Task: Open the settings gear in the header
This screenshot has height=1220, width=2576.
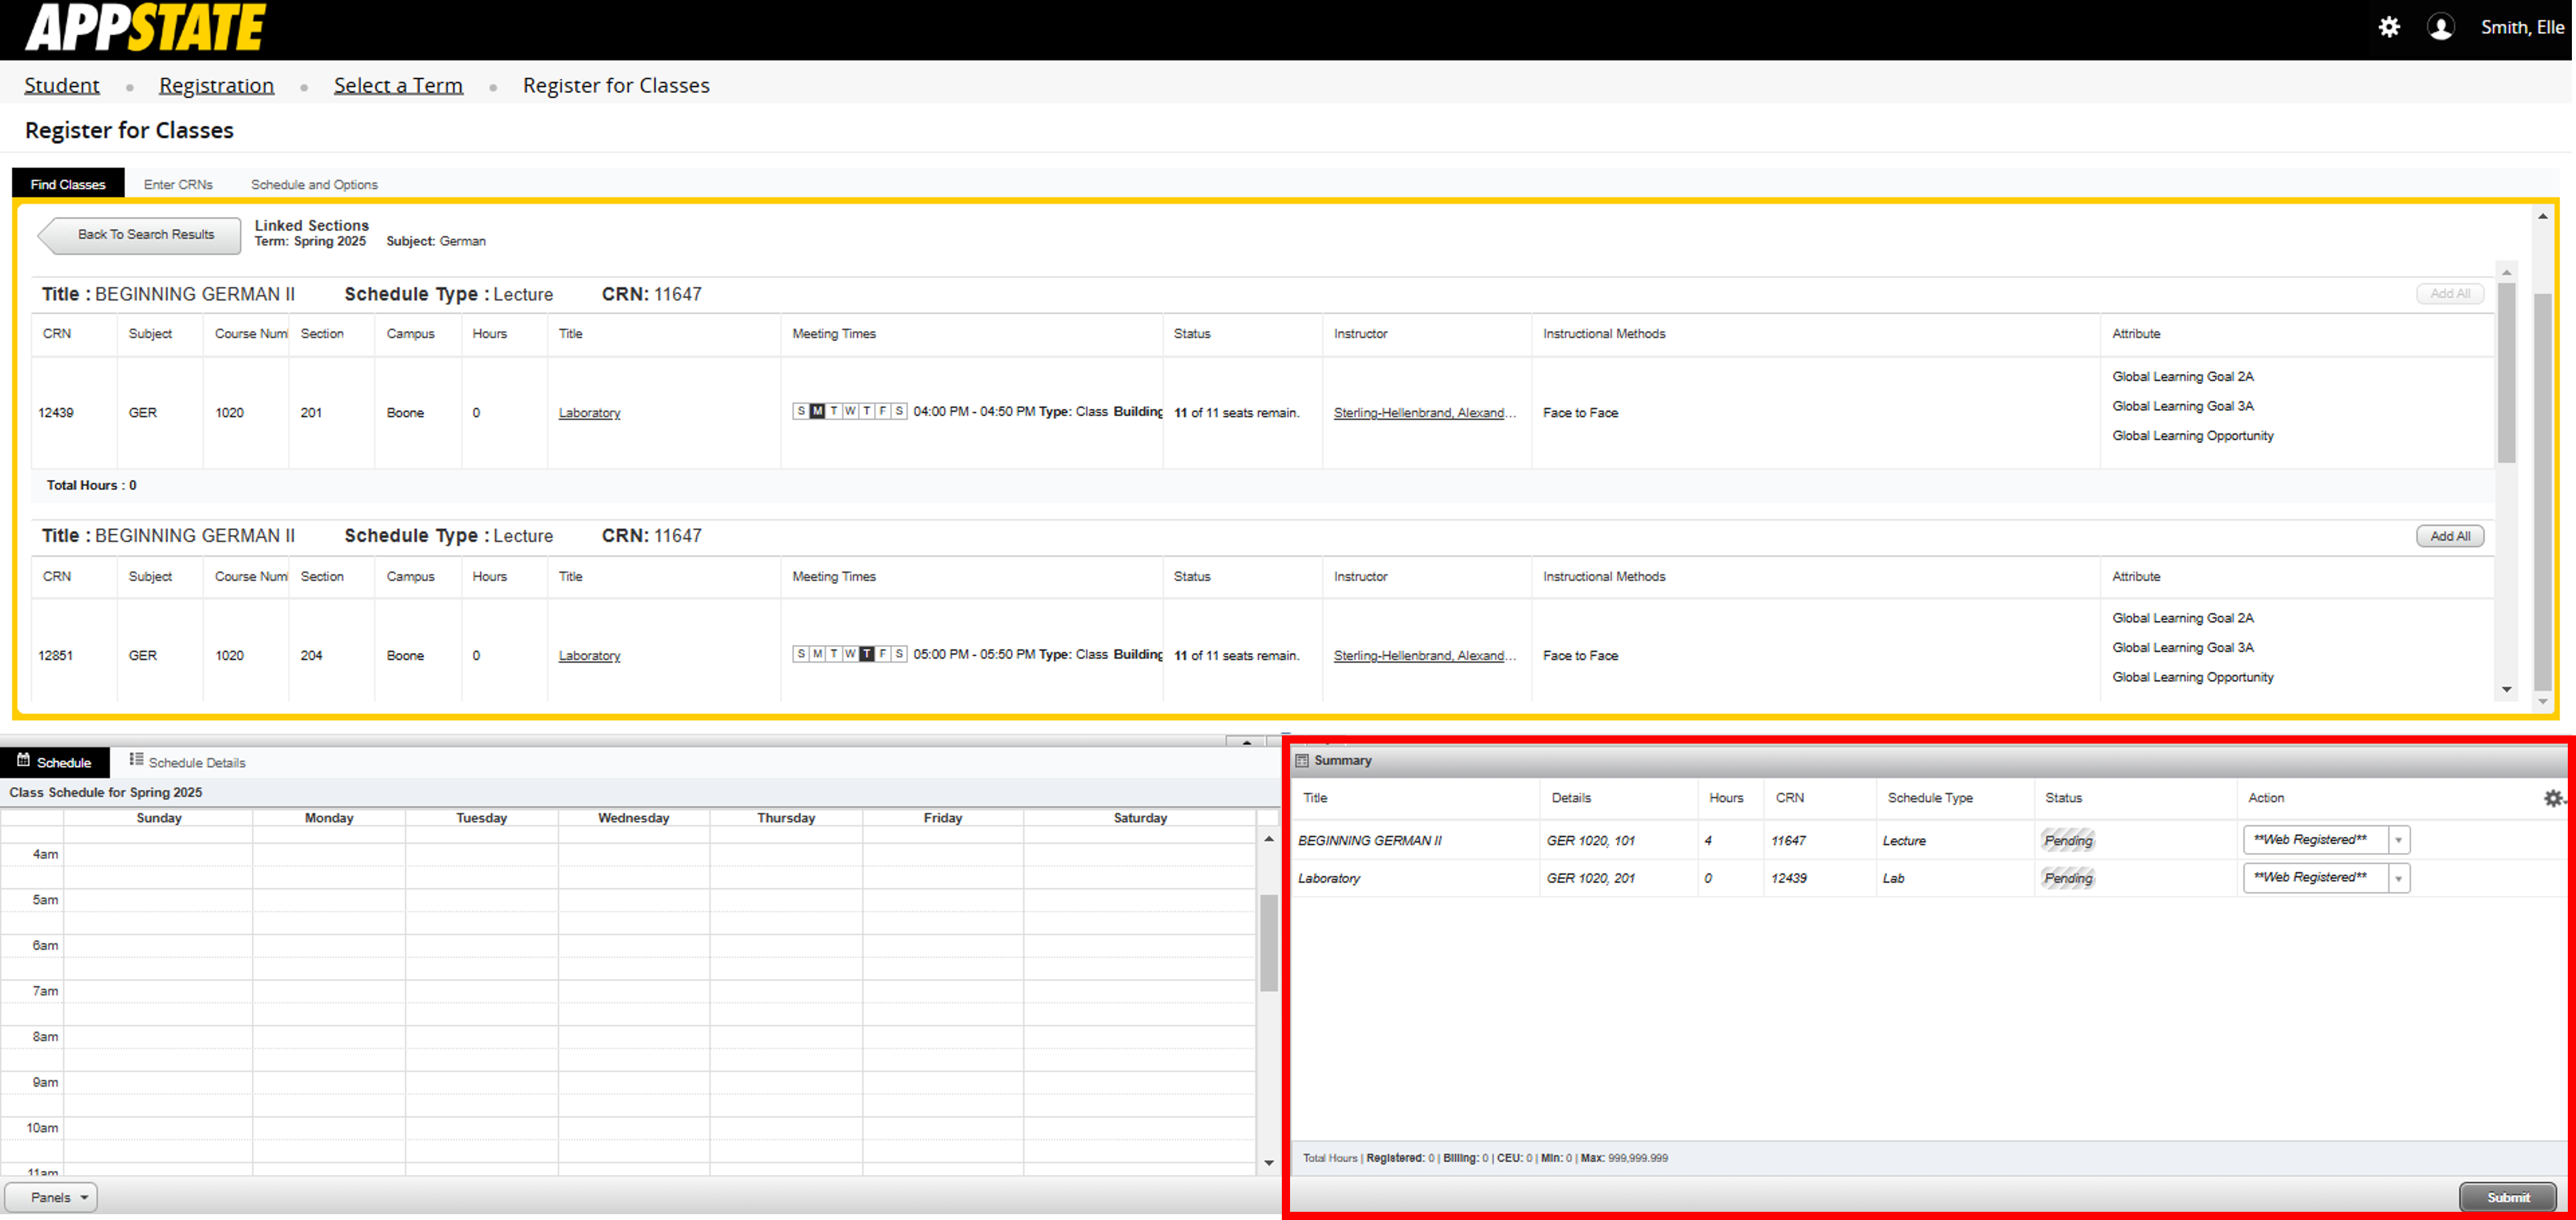Action: pos(2388,27)
